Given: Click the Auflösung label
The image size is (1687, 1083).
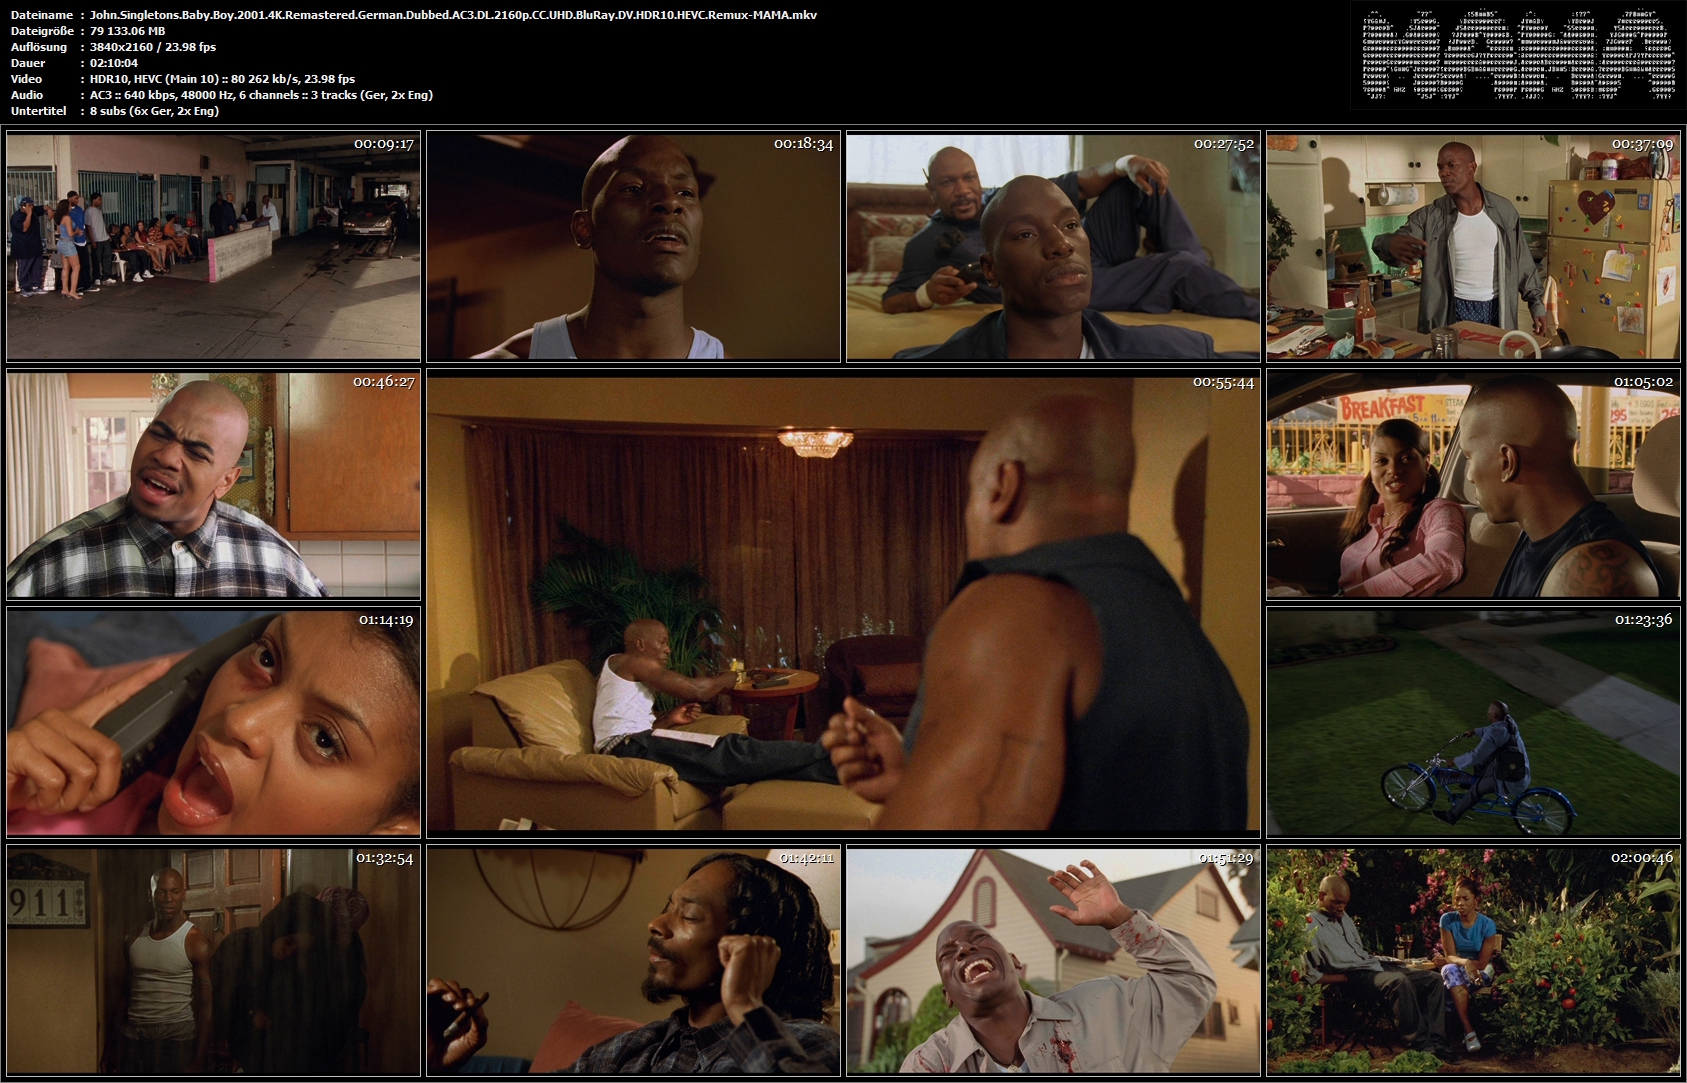Looking at the screenshot, I should coord(39,47).
